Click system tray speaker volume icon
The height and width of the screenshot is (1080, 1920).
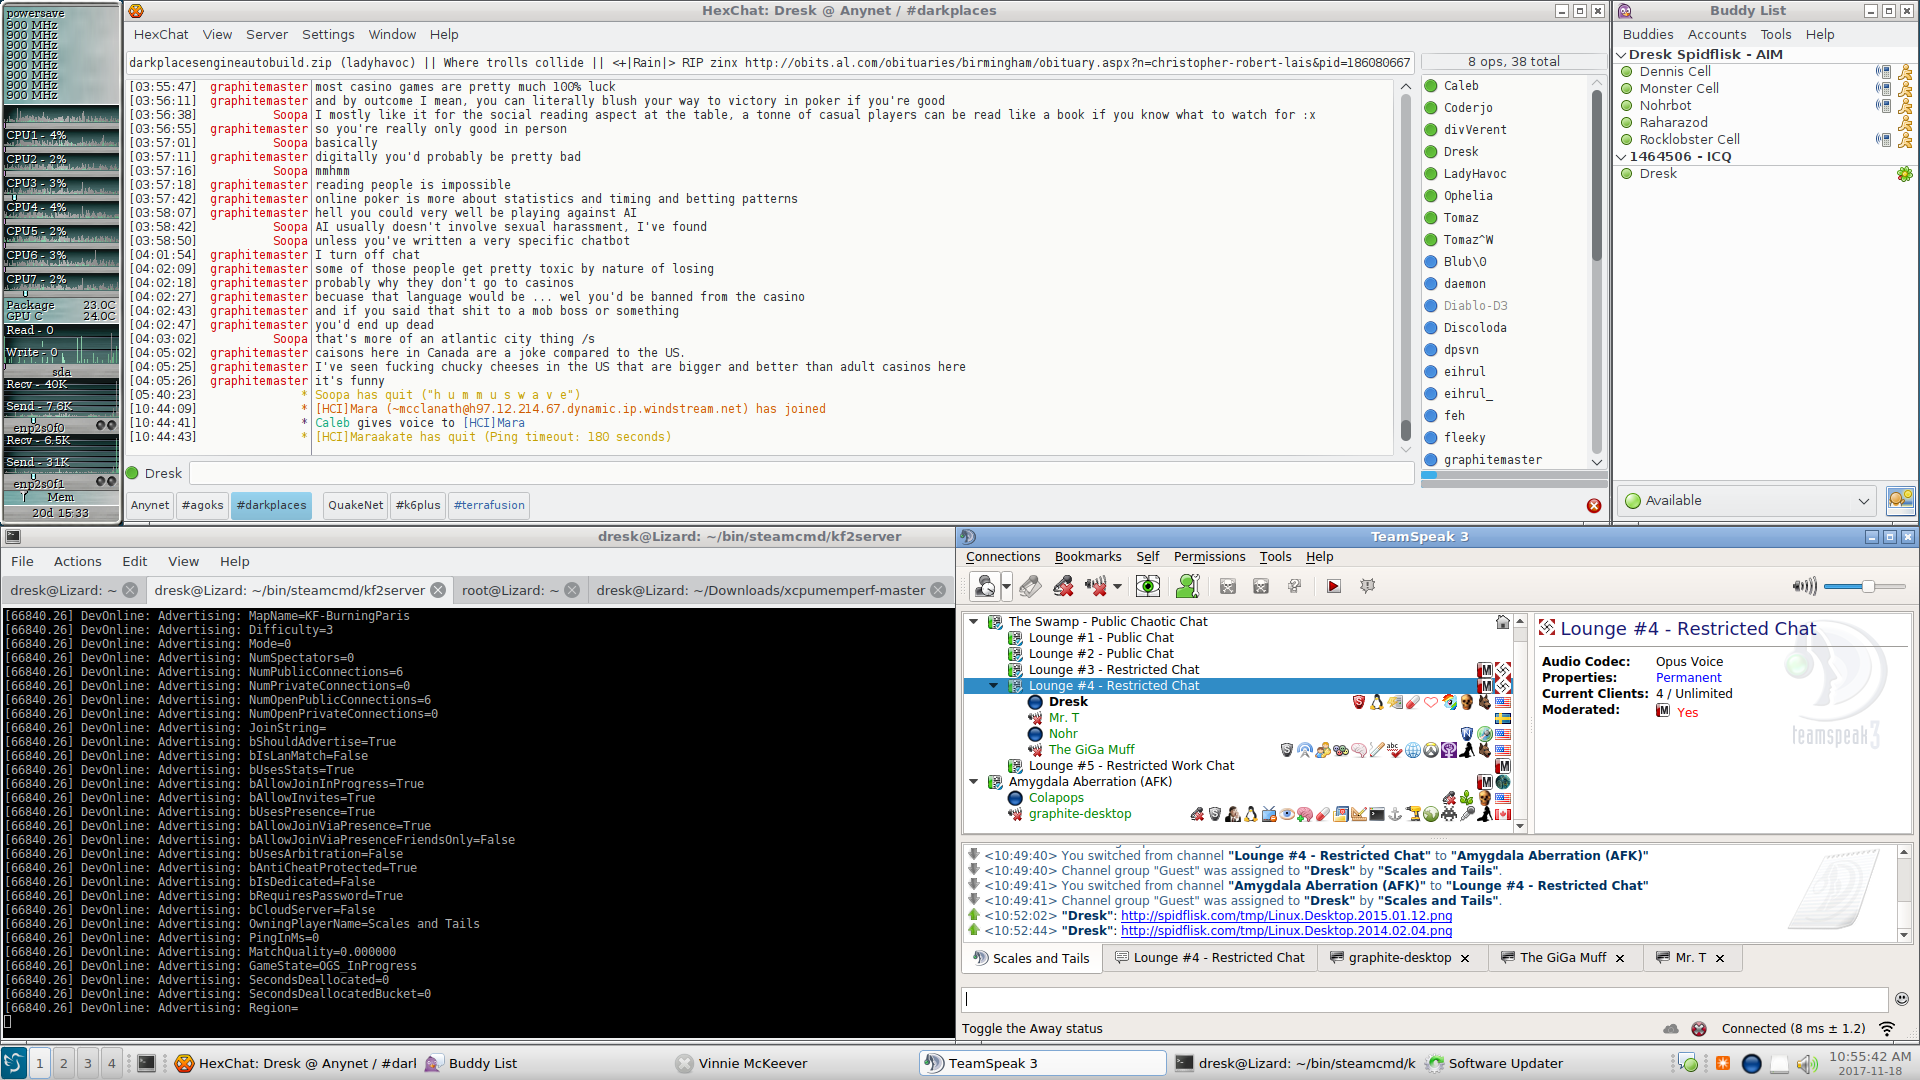tap(1806, 1063)
